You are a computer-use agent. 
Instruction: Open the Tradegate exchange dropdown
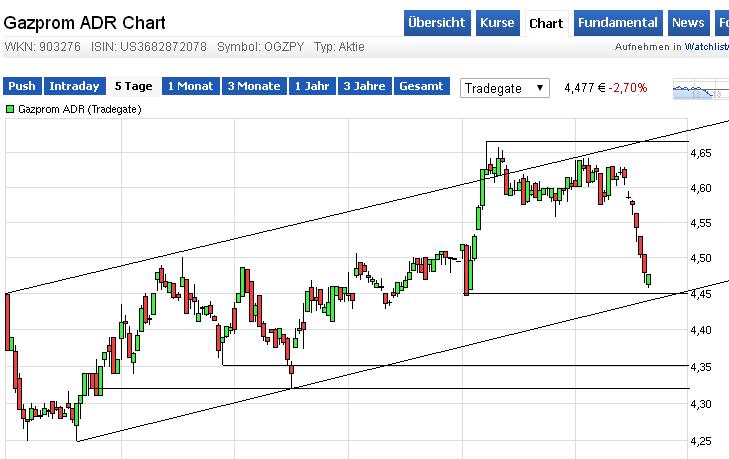tap(505, 88)
